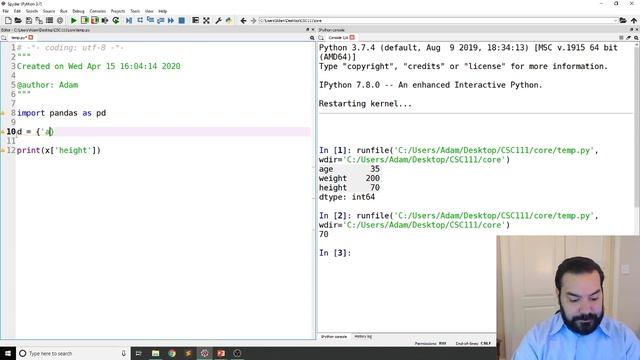Open the file switcher list icon

pos(49,20)
